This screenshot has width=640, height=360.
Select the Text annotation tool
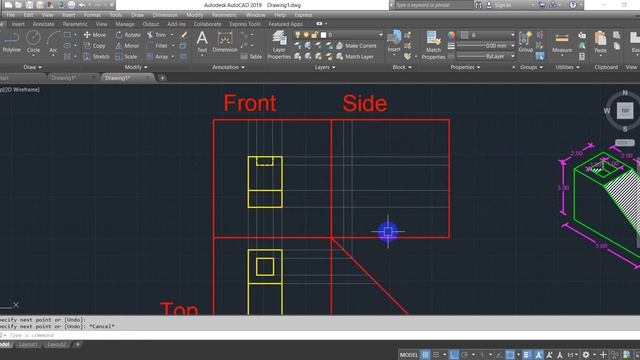(202, 42)
